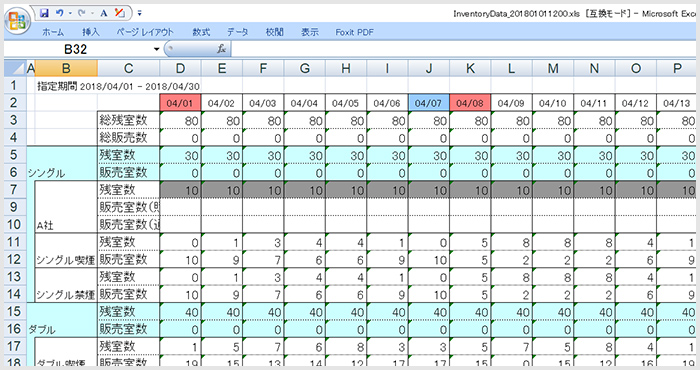Select the red 04/01 date cell
This screenshot has height=370, width=700.
click(x=180, y=103)
